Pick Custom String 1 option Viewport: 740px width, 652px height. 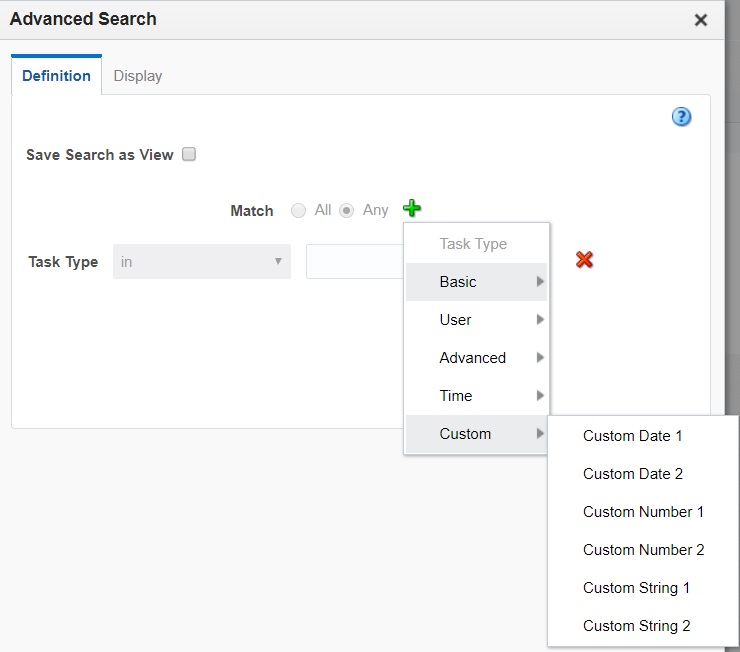tap(636, 588)
